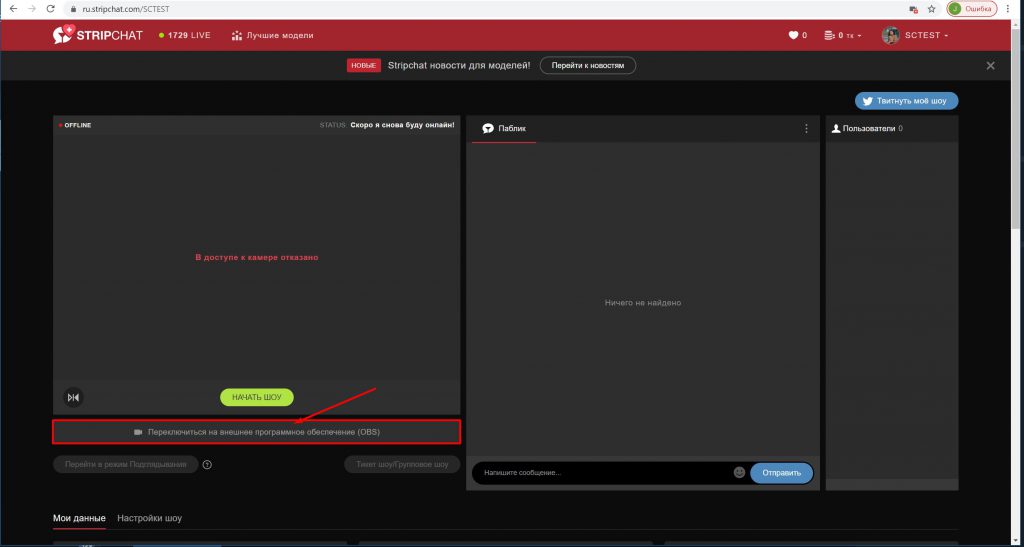The width and height of the screenshot is (1024, 547).
Task: Open the SCTEST account dropdown
Action: click(927, 35)
